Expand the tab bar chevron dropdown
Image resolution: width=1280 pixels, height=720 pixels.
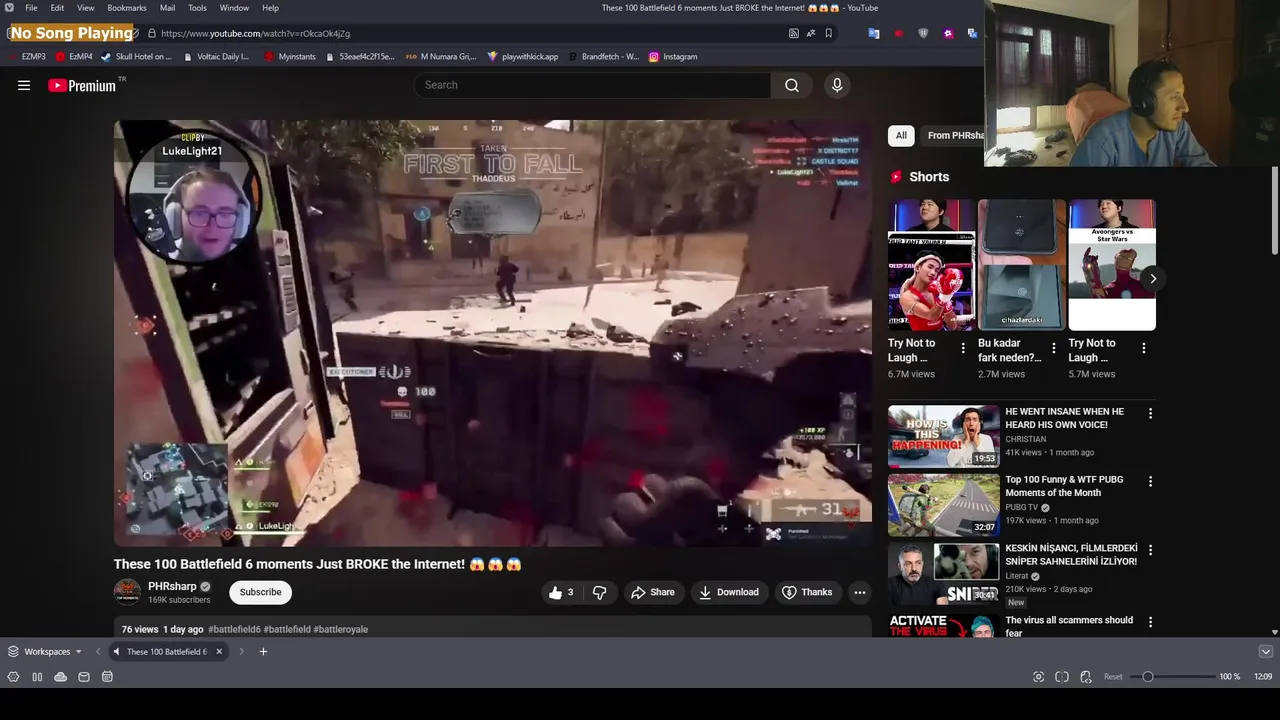(x=1265, y=652)
